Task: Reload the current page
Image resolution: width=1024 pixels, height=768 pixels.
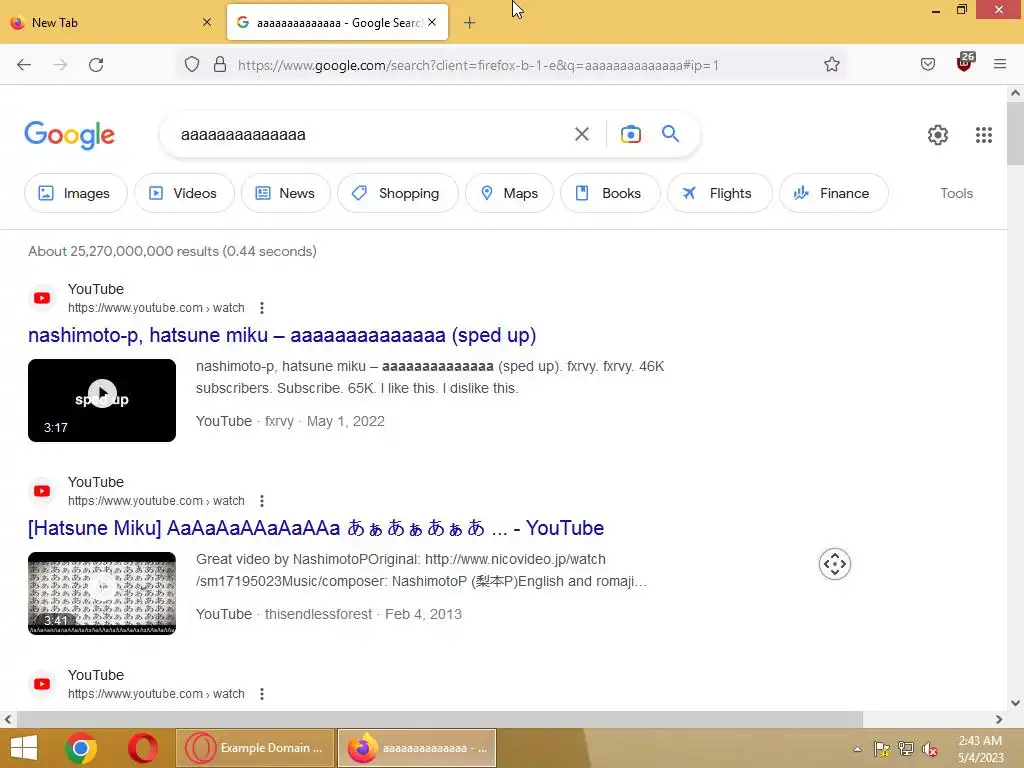Action: coord(96,65)
